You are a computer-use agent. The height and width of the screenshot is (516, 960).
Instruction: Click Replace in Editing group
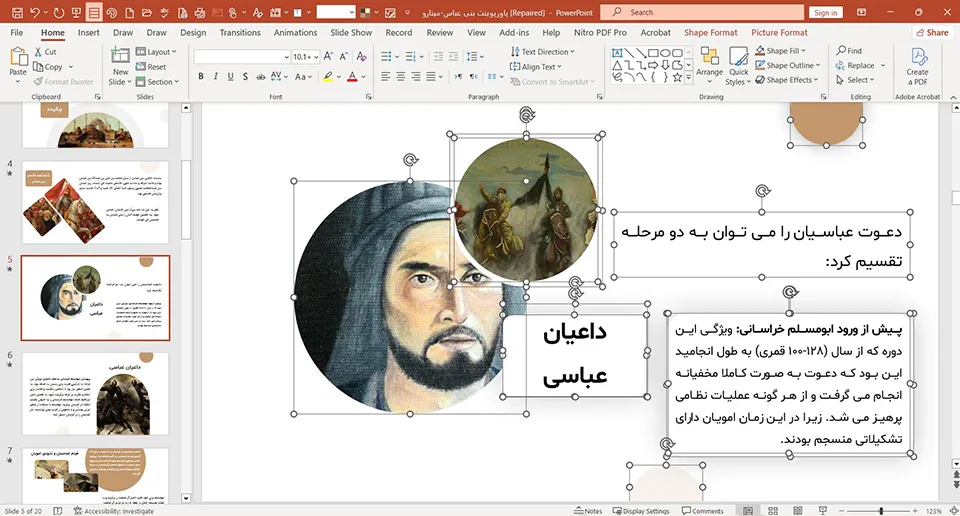[x=855, y=65]
